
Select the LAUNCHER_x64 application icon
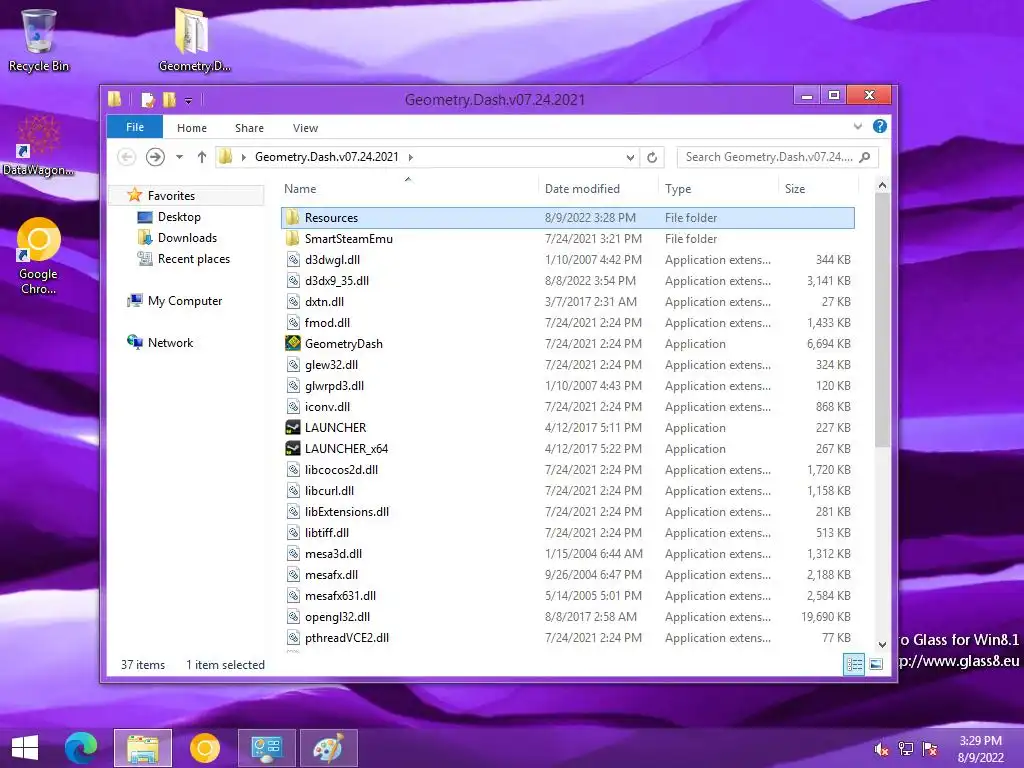tap(293, 449)
